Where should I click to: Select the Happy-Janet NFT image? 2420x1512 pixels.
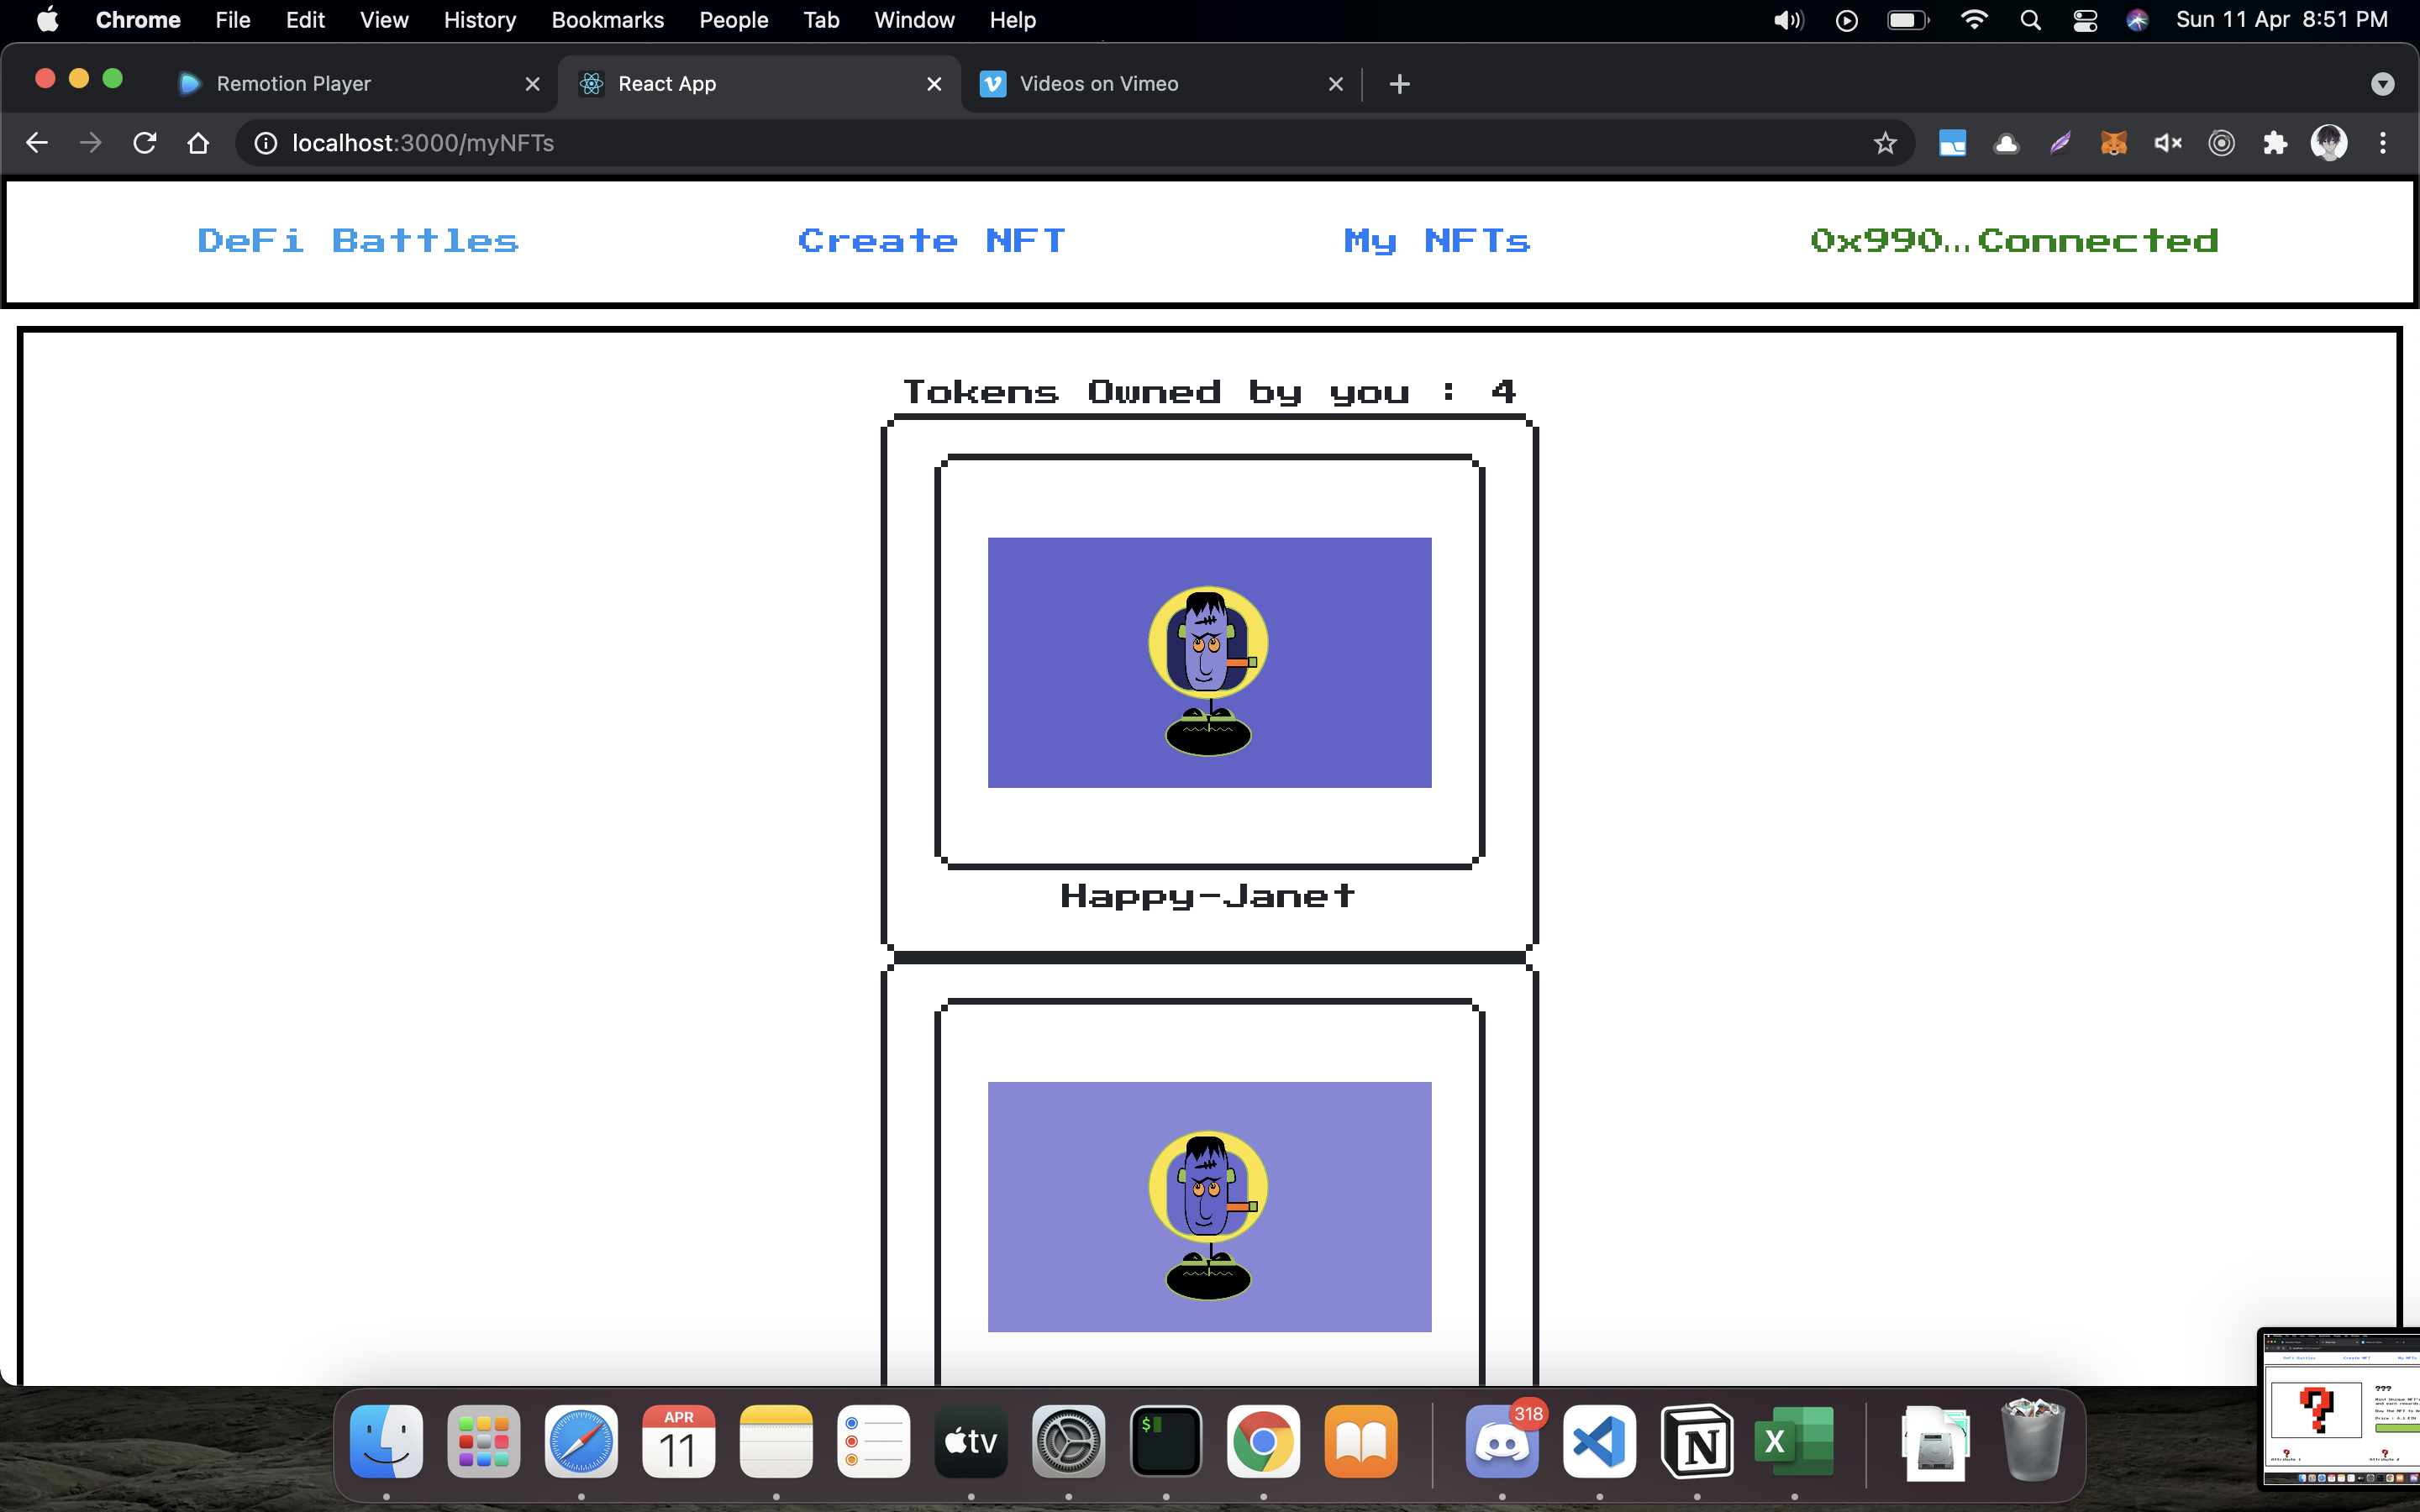pos(1209,662)
